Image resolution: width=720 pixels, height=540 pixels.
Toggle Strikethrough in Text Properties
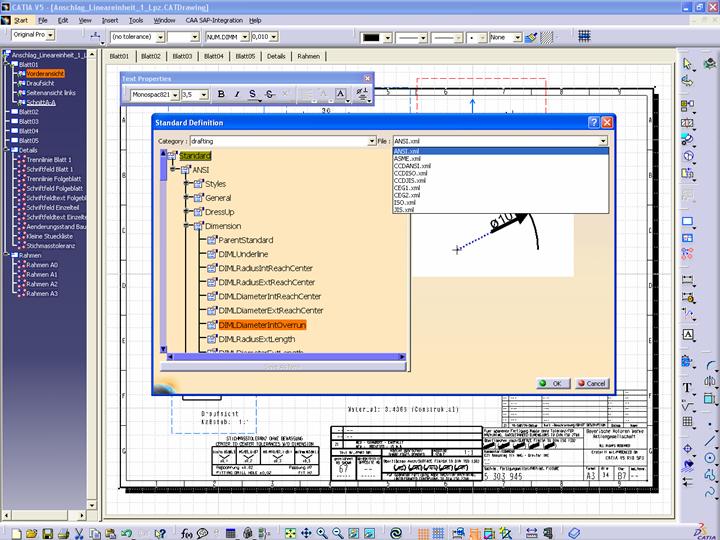(270, 94)
